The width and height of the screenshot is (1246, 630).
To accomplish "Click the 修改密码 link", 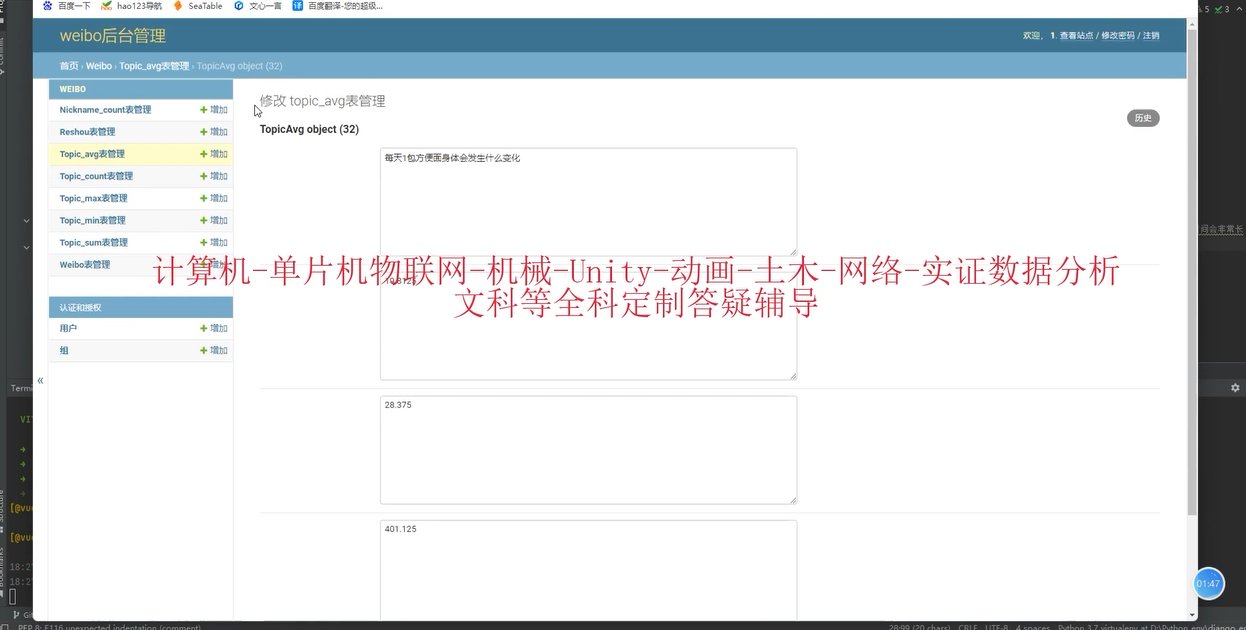I will (x=1118, y=36).
